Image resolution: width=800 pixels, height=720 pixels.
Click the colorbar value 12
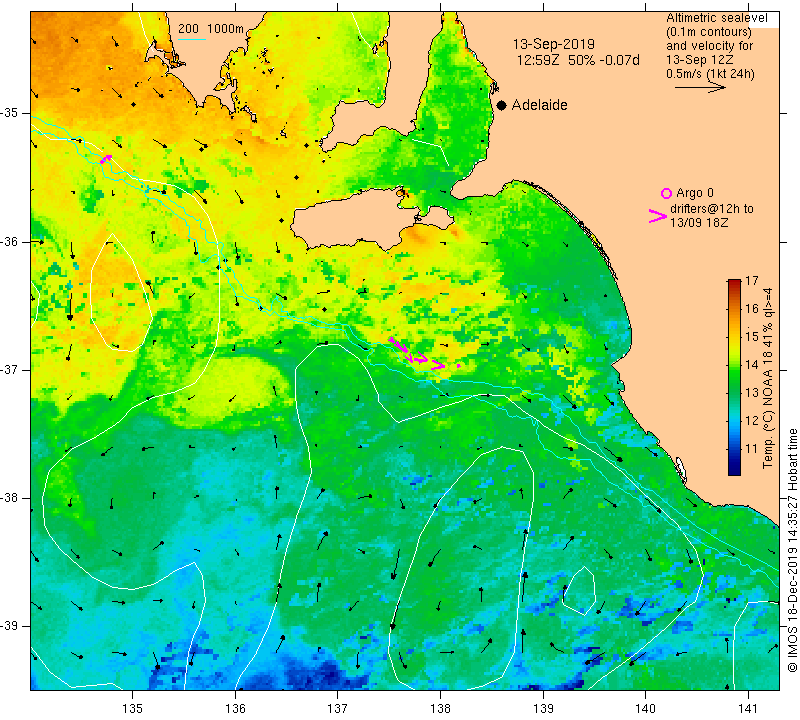752,420
